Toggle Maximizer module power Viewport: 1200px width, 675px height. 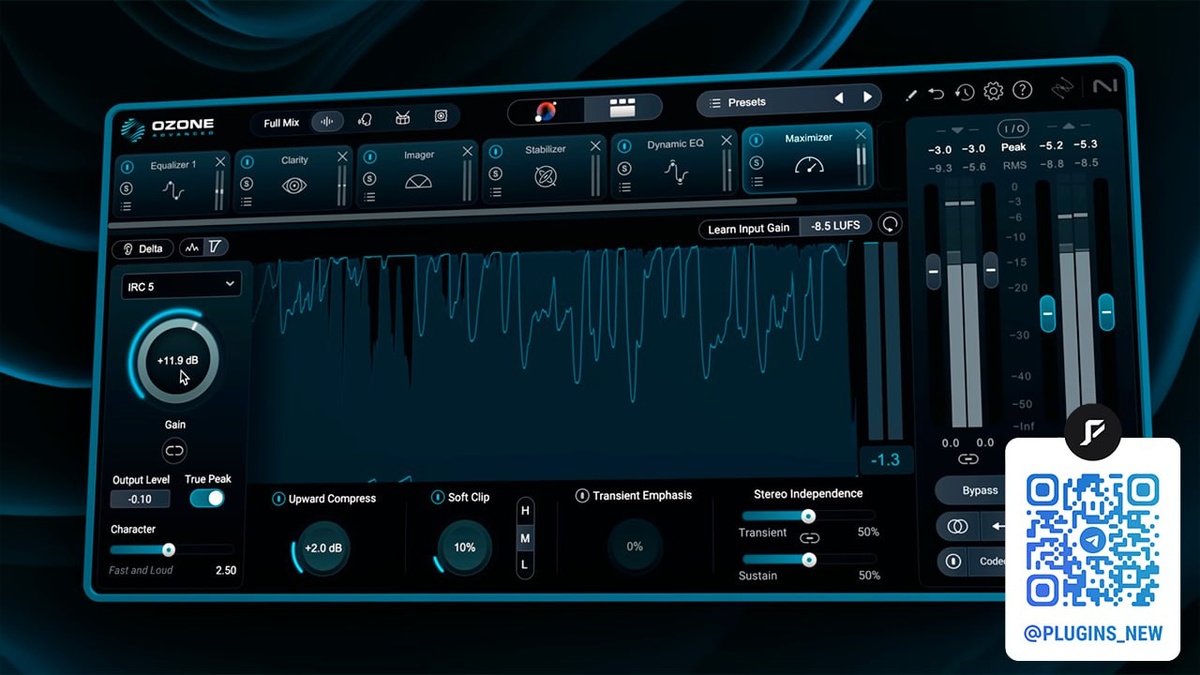click(x=756, y=141)
